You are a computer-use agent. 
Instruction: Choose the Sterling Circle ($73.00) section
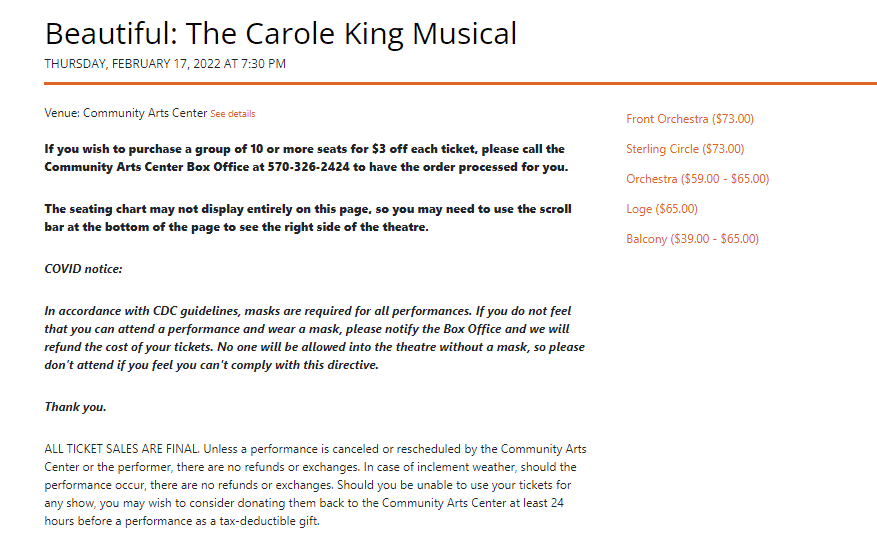click(x=685, y=149)
